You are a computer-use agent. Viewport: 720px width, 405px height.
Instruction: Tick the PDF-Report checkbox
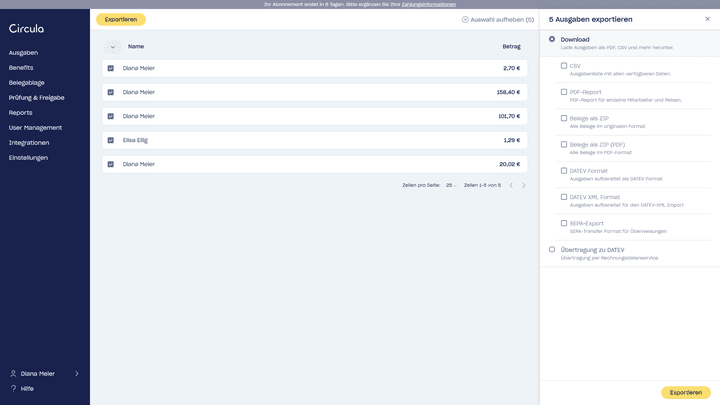point(564,92)
